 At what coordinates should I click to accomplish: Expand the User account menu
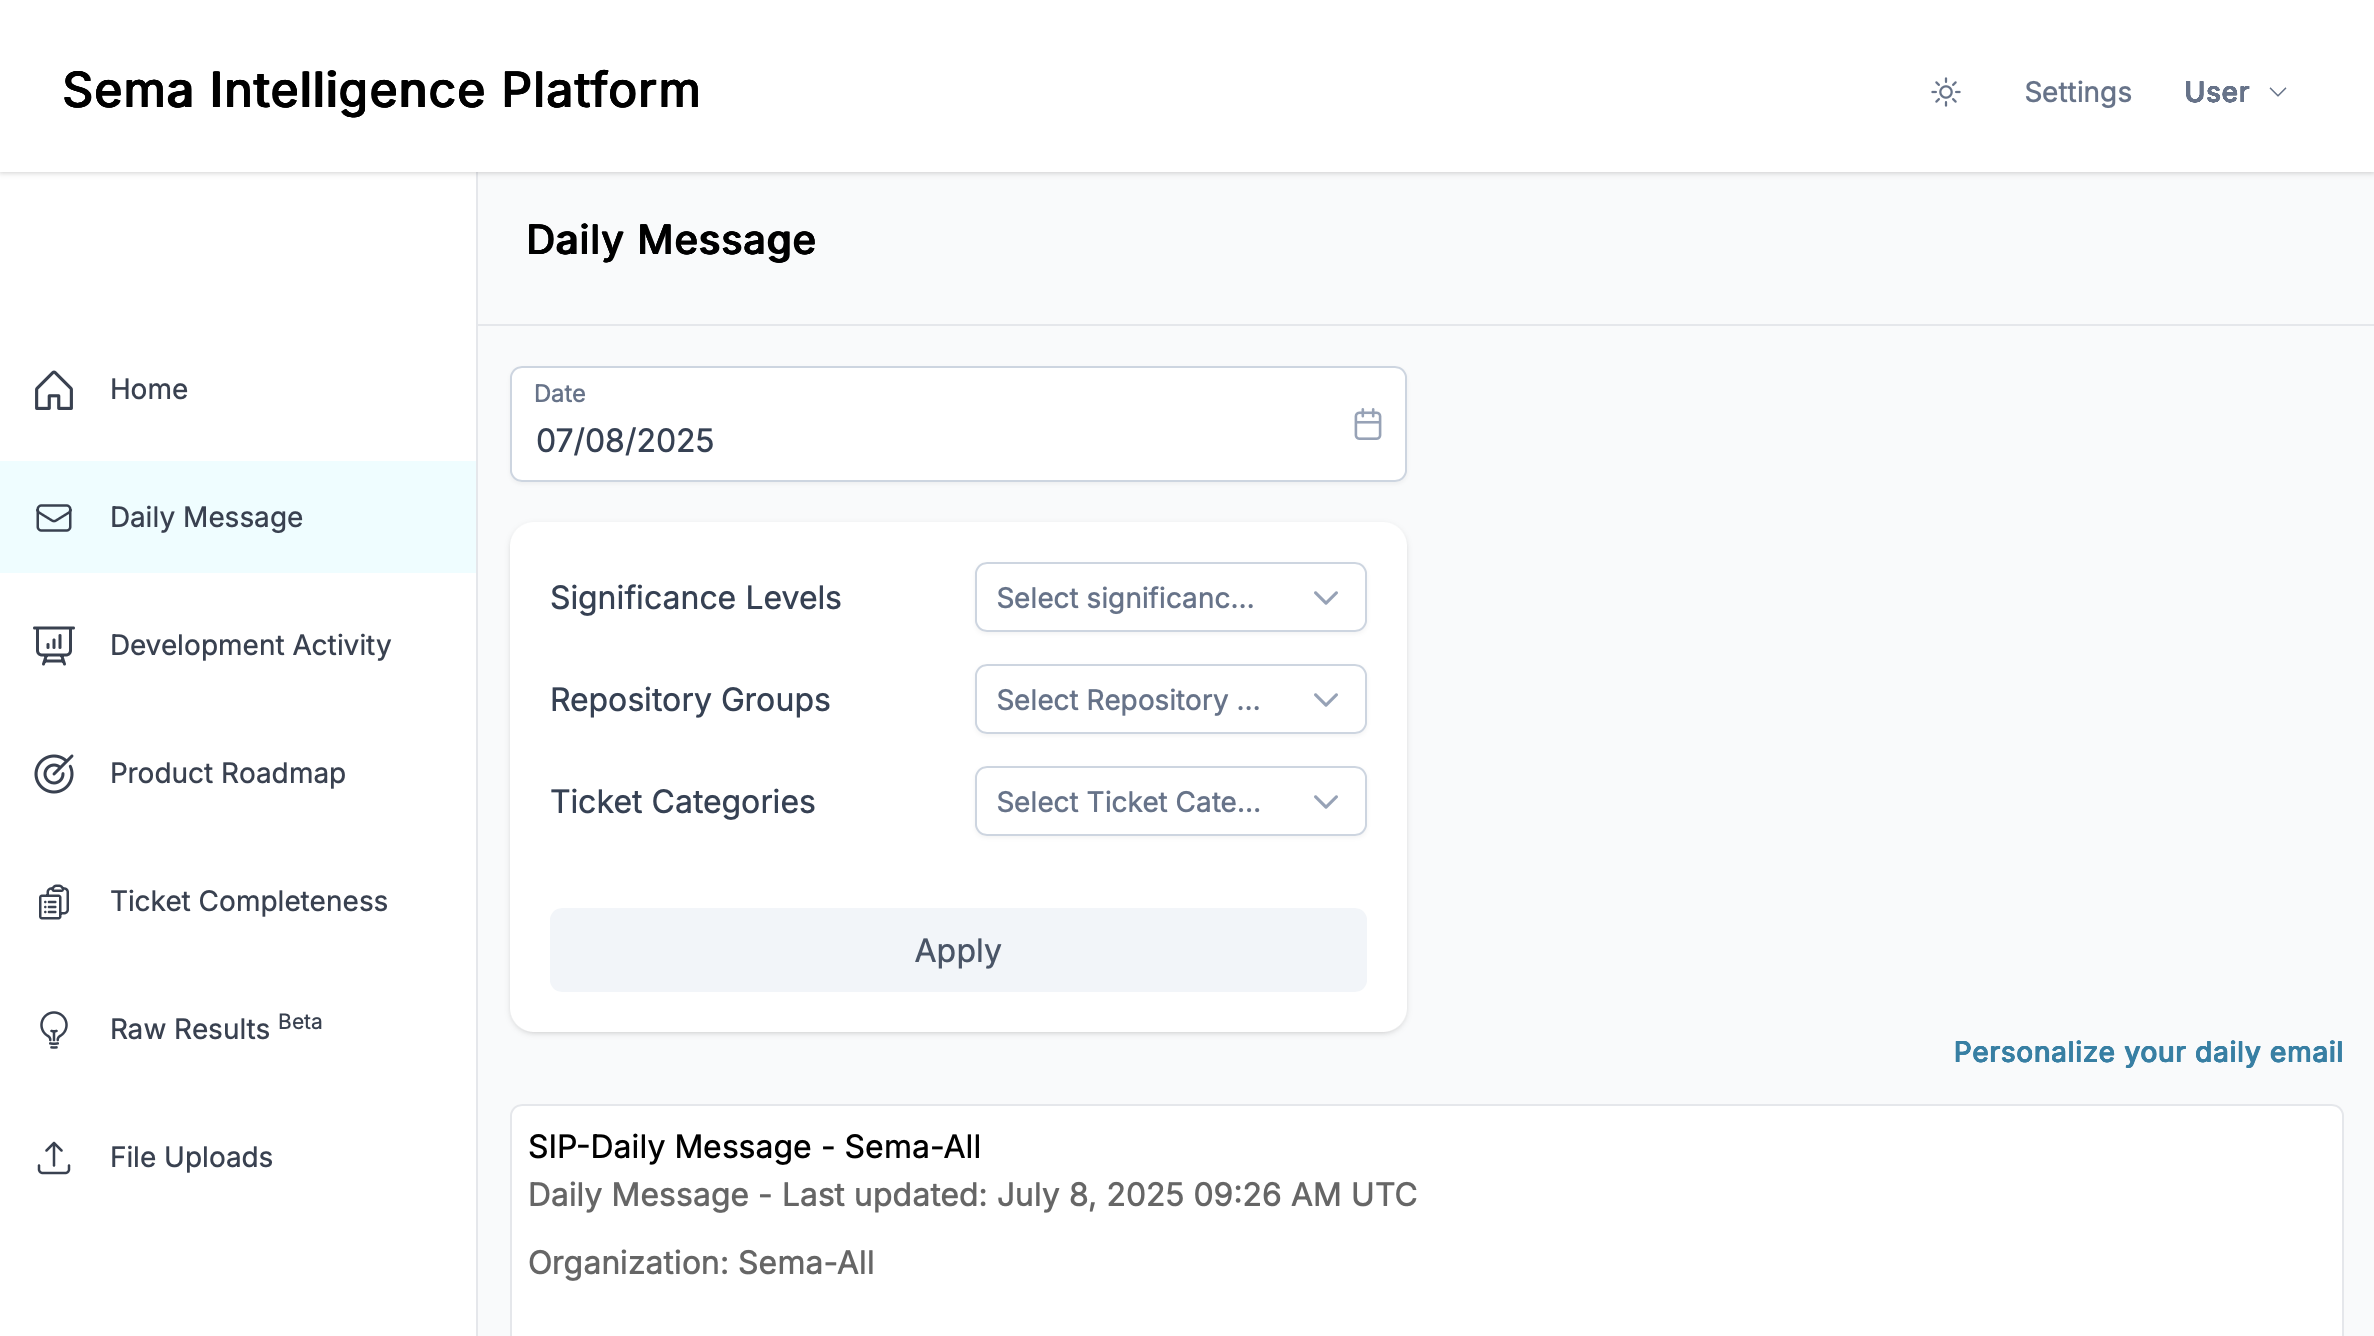click(2236, 92)
